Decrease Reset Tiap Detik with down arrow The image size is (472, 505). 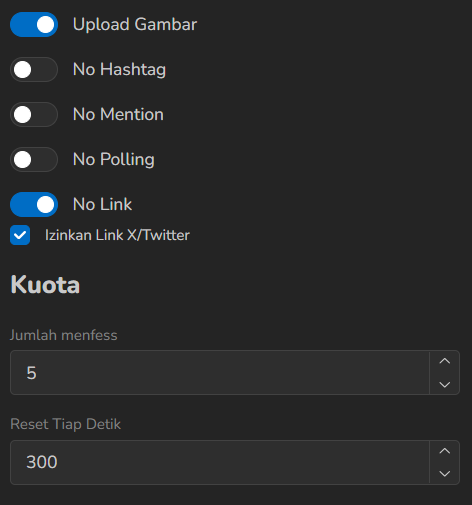pyautogui.click(x=445, y=474)
